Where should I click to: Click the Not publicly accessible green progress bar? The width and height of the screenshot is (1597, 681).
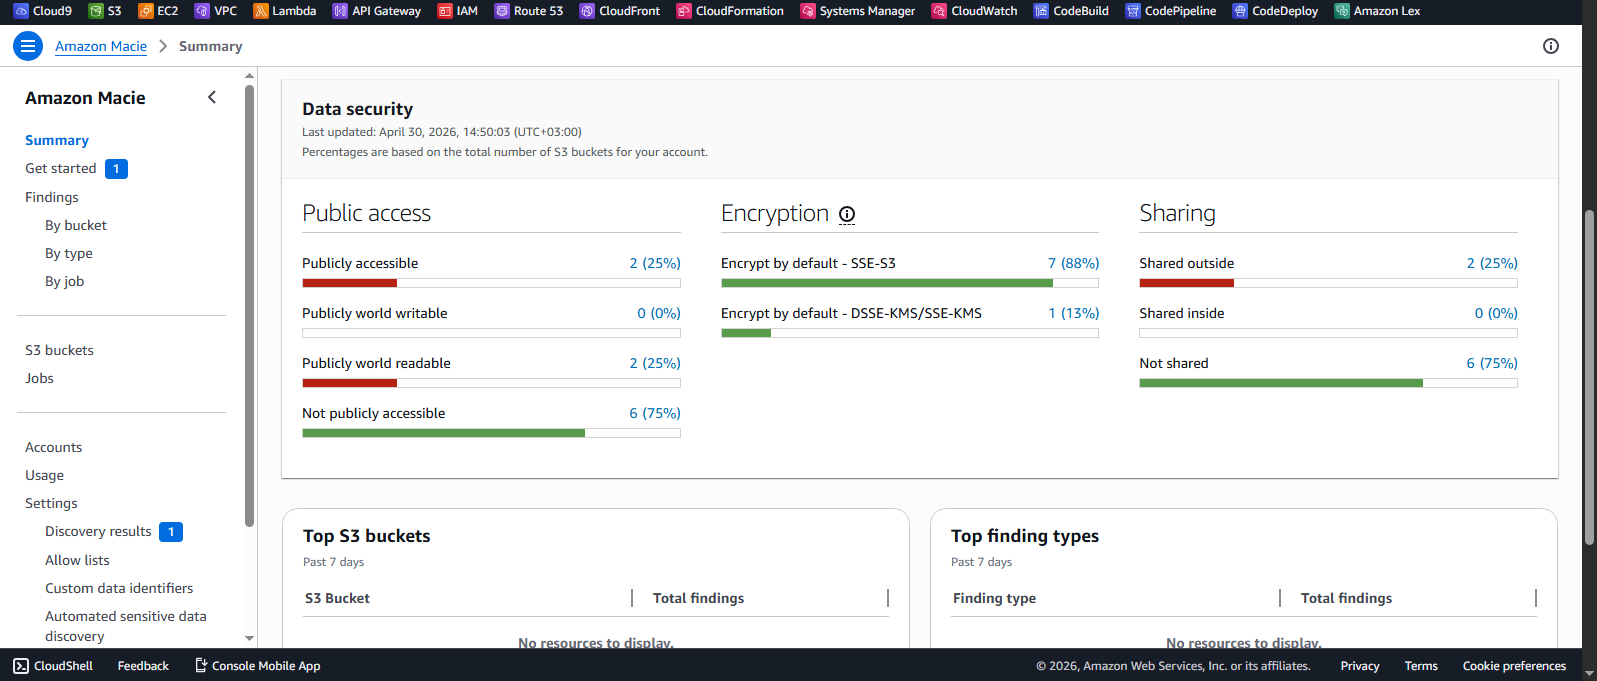coord(491,433)
